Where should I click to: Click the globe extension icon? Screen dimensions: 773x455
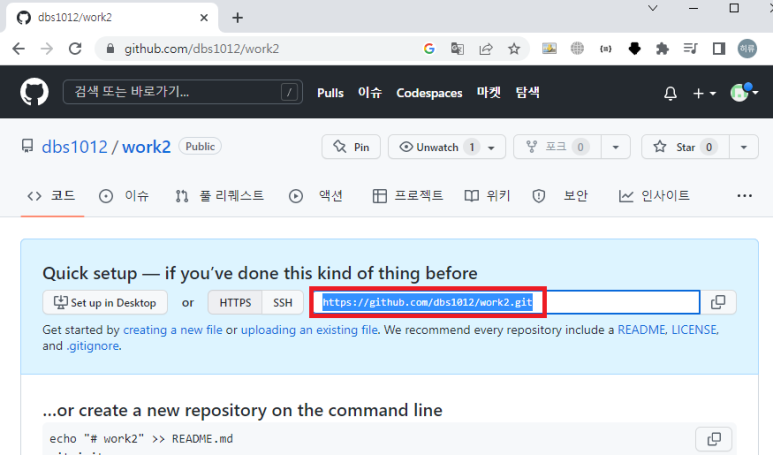(x=577, y=48)
